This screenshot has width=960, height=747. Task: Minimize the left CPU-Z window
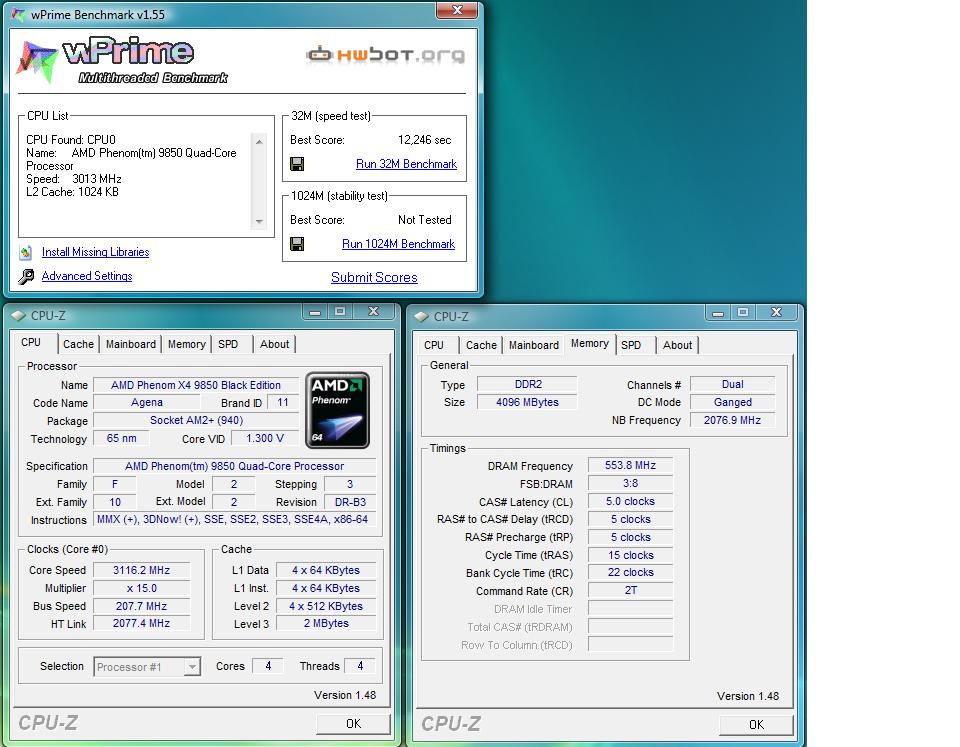point(315,312)
